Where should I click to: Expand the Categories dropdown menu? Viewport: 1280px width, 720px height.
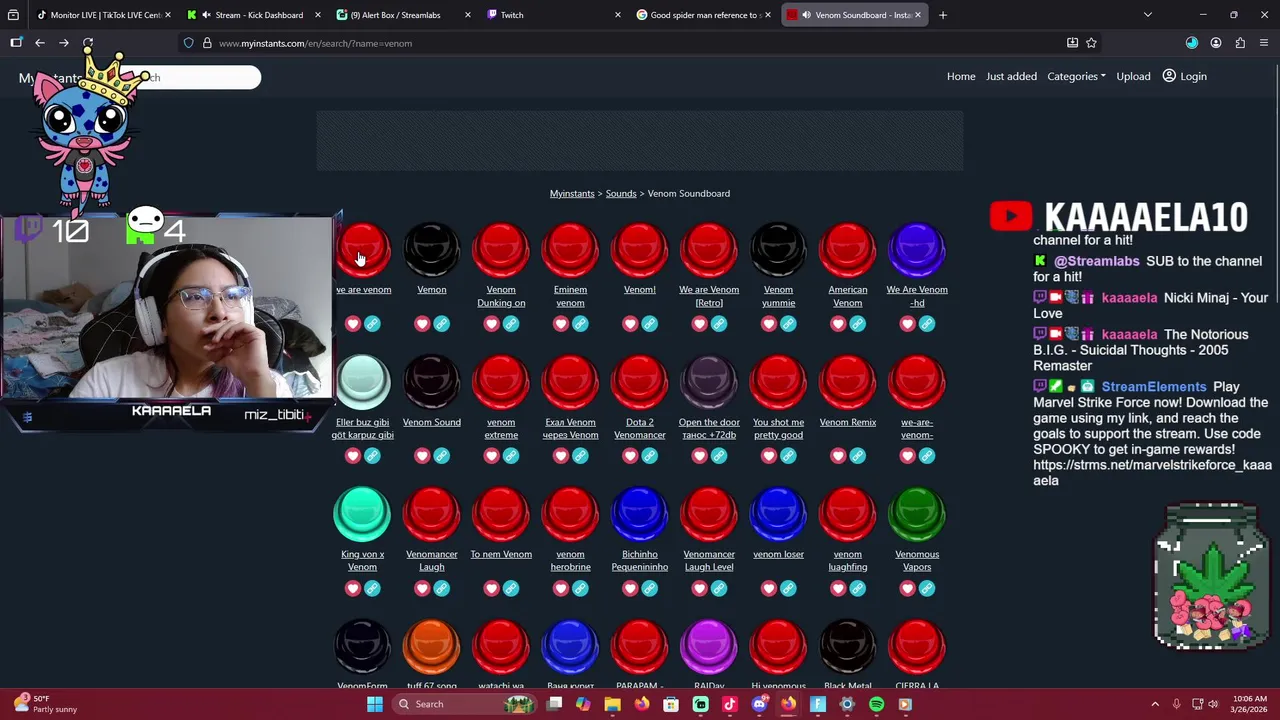tap(1076, 76)
